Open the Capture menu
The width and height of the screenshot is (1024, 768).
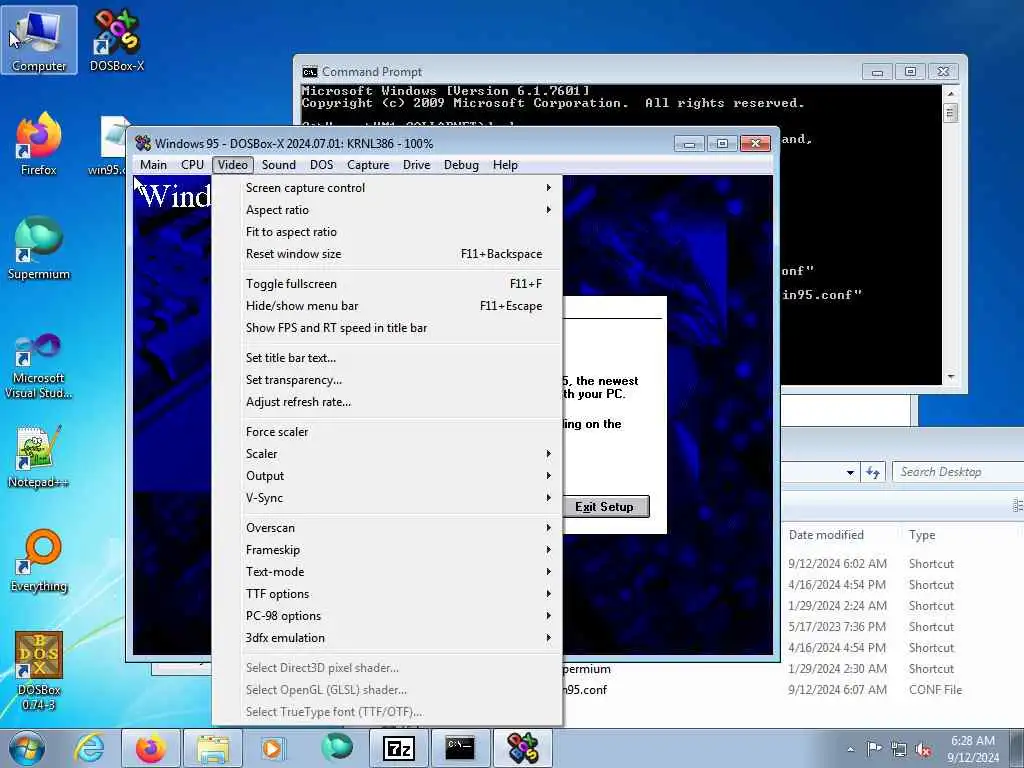368,165
